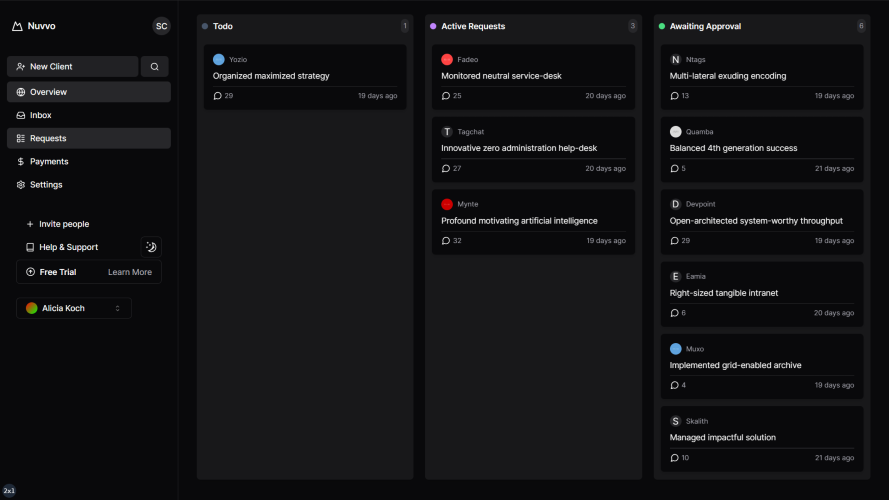Click the Awaiting Approval count badge
This screenshot has width=889, height=500.
tap(861, 26)
